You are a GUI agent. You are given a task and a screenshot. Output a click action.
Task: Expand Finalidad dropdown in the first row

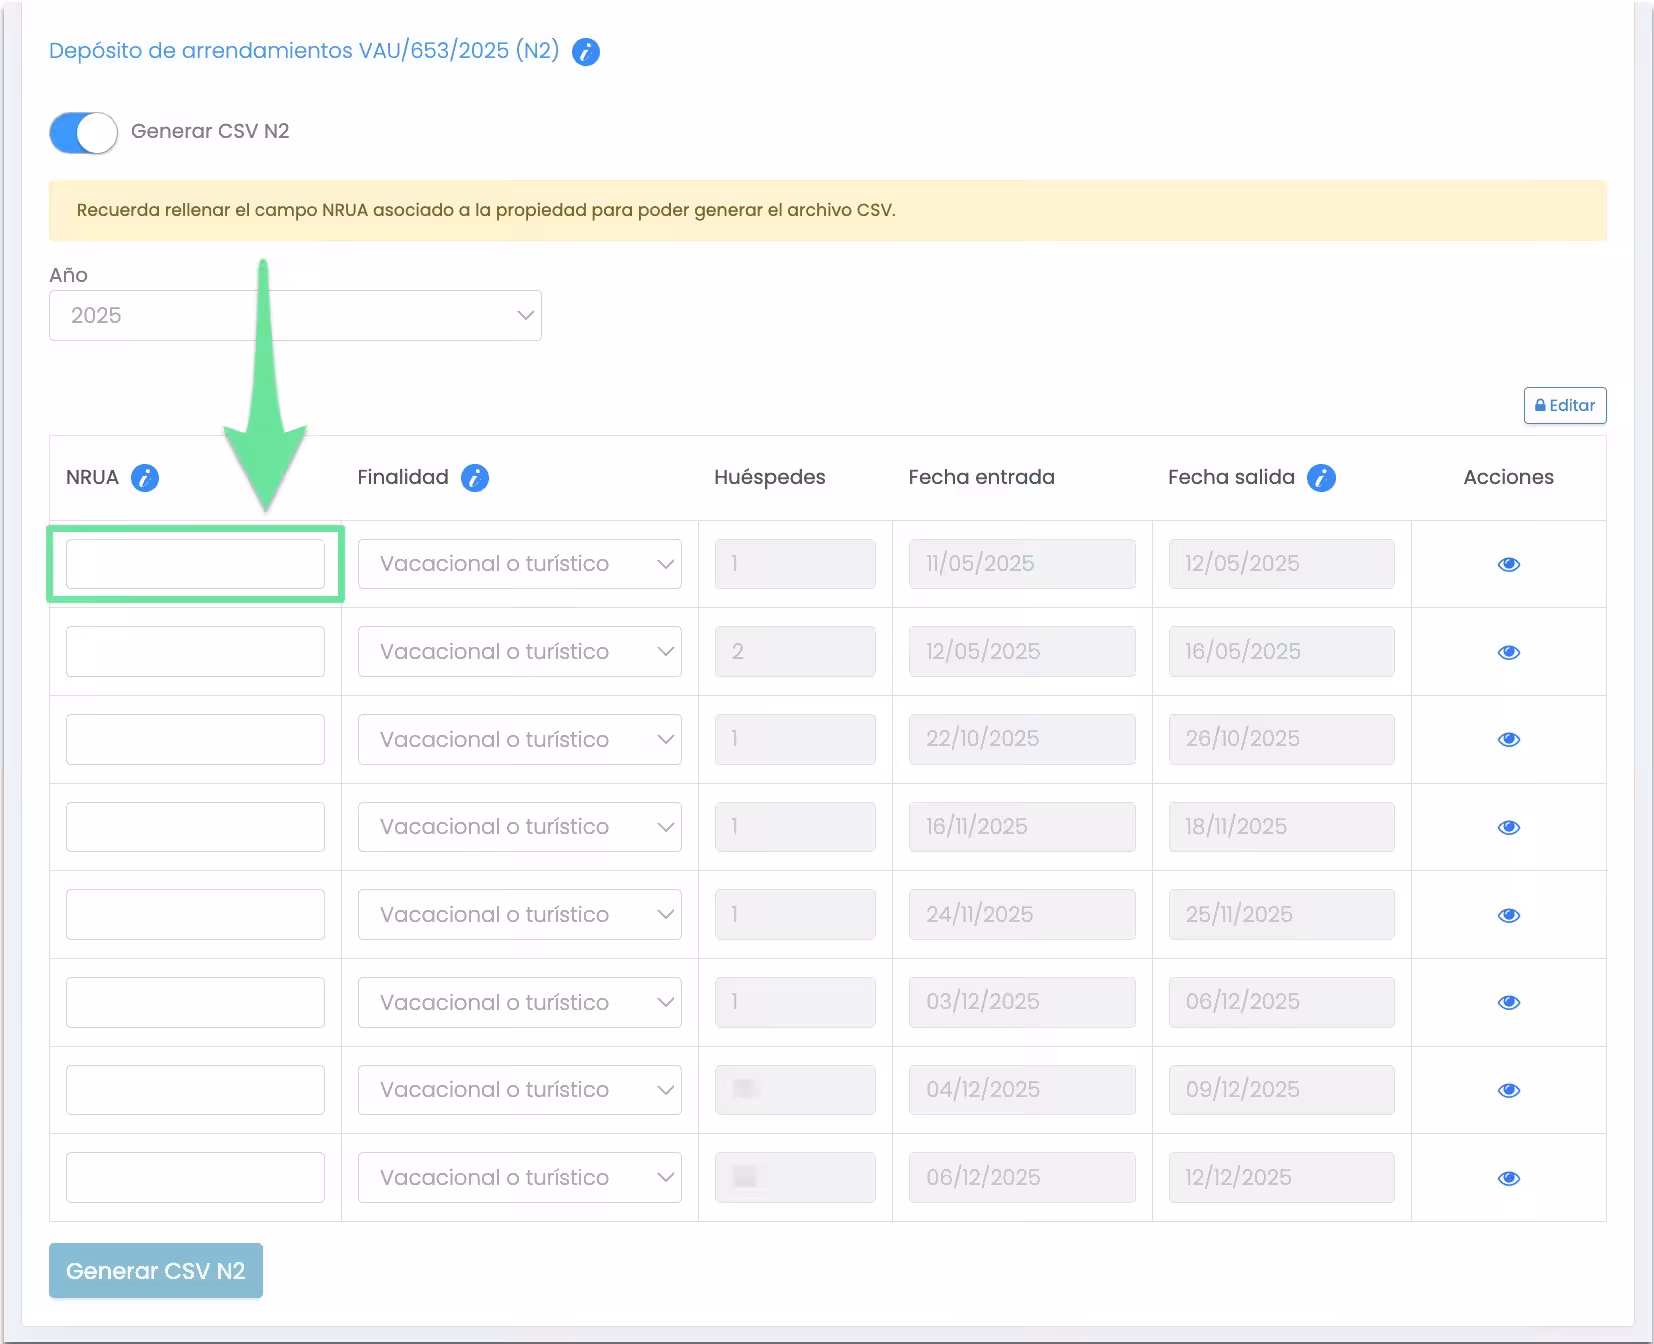pyautogui.click(x=519, y=564)
